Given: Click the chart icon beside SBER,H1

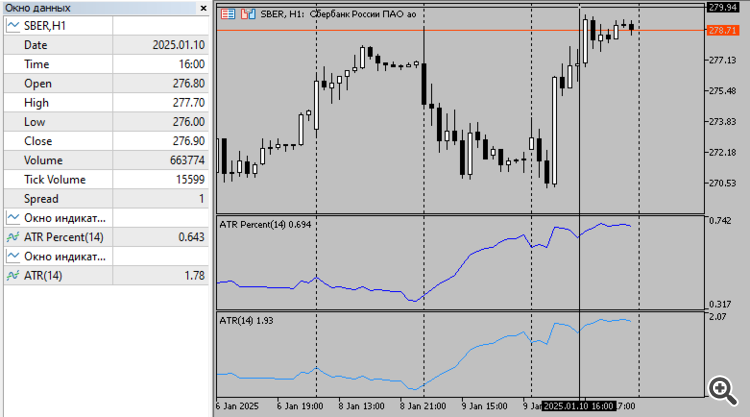Looking at the screenshot, I should pyautogui.click(x=13, y=26).
